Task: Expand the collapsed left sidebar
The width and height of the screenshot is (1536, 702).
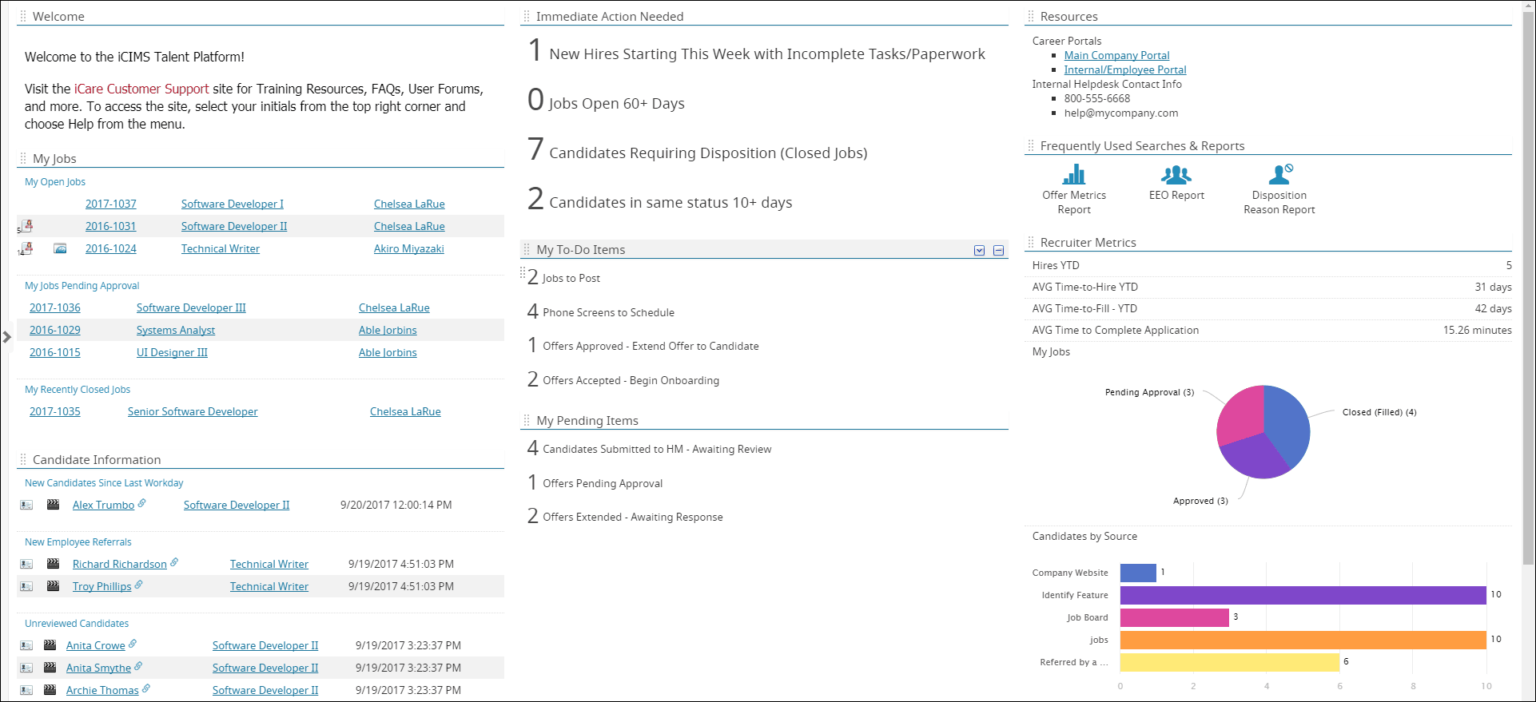Action: [7, 337]
